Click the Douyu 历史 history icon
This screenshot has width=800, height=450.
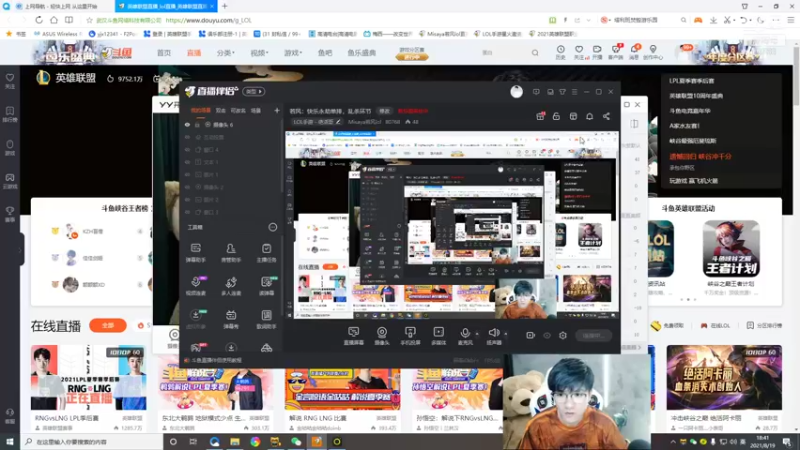coord(560,52)
